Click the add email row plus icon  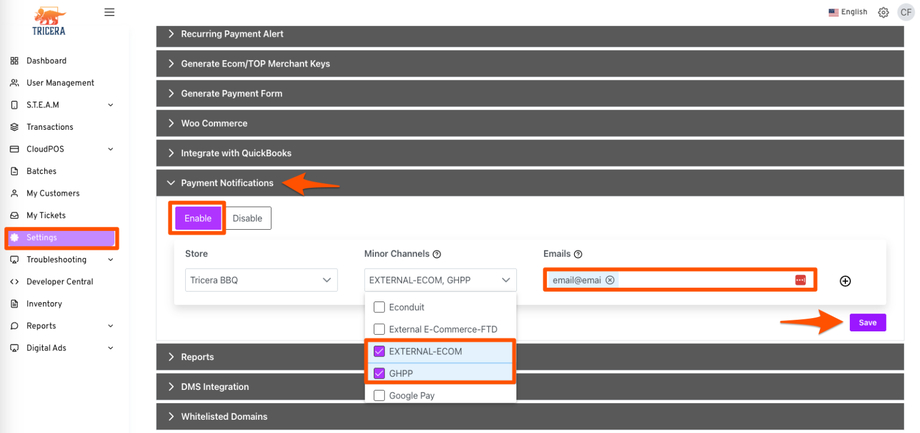[845, 281]
